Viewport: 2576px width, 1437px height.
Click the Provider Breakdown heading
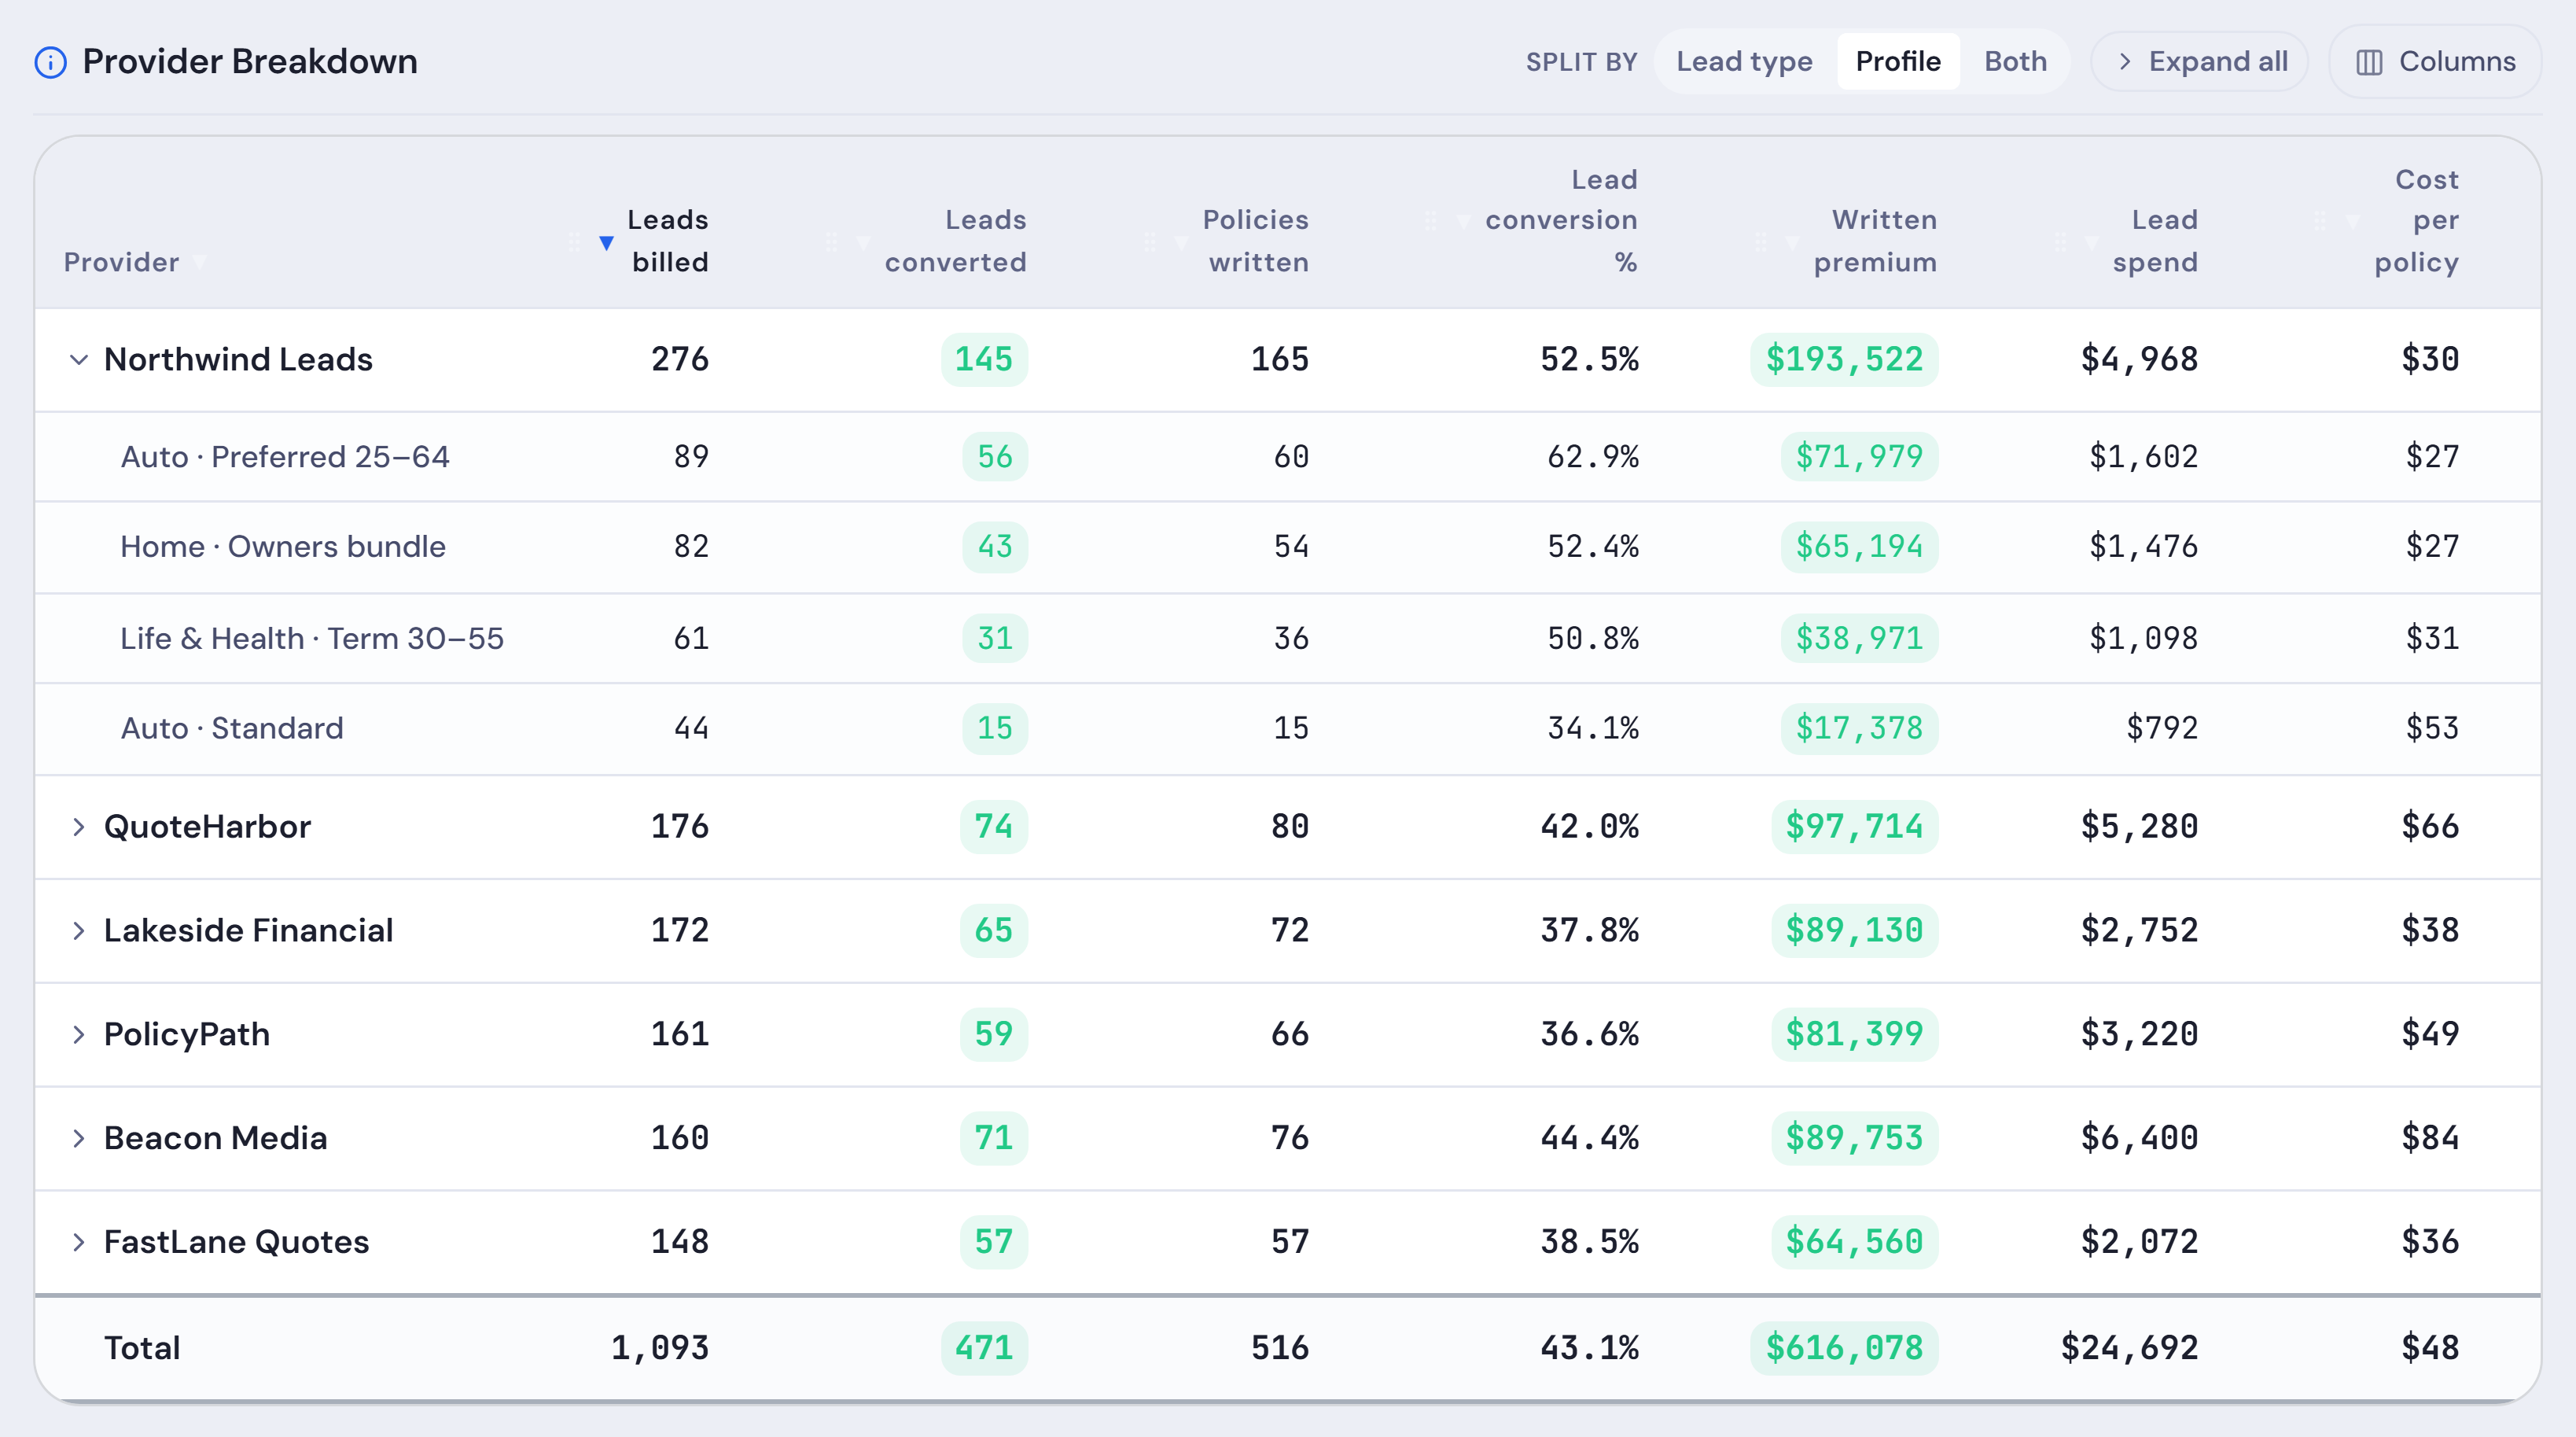[x=250, y=62]
